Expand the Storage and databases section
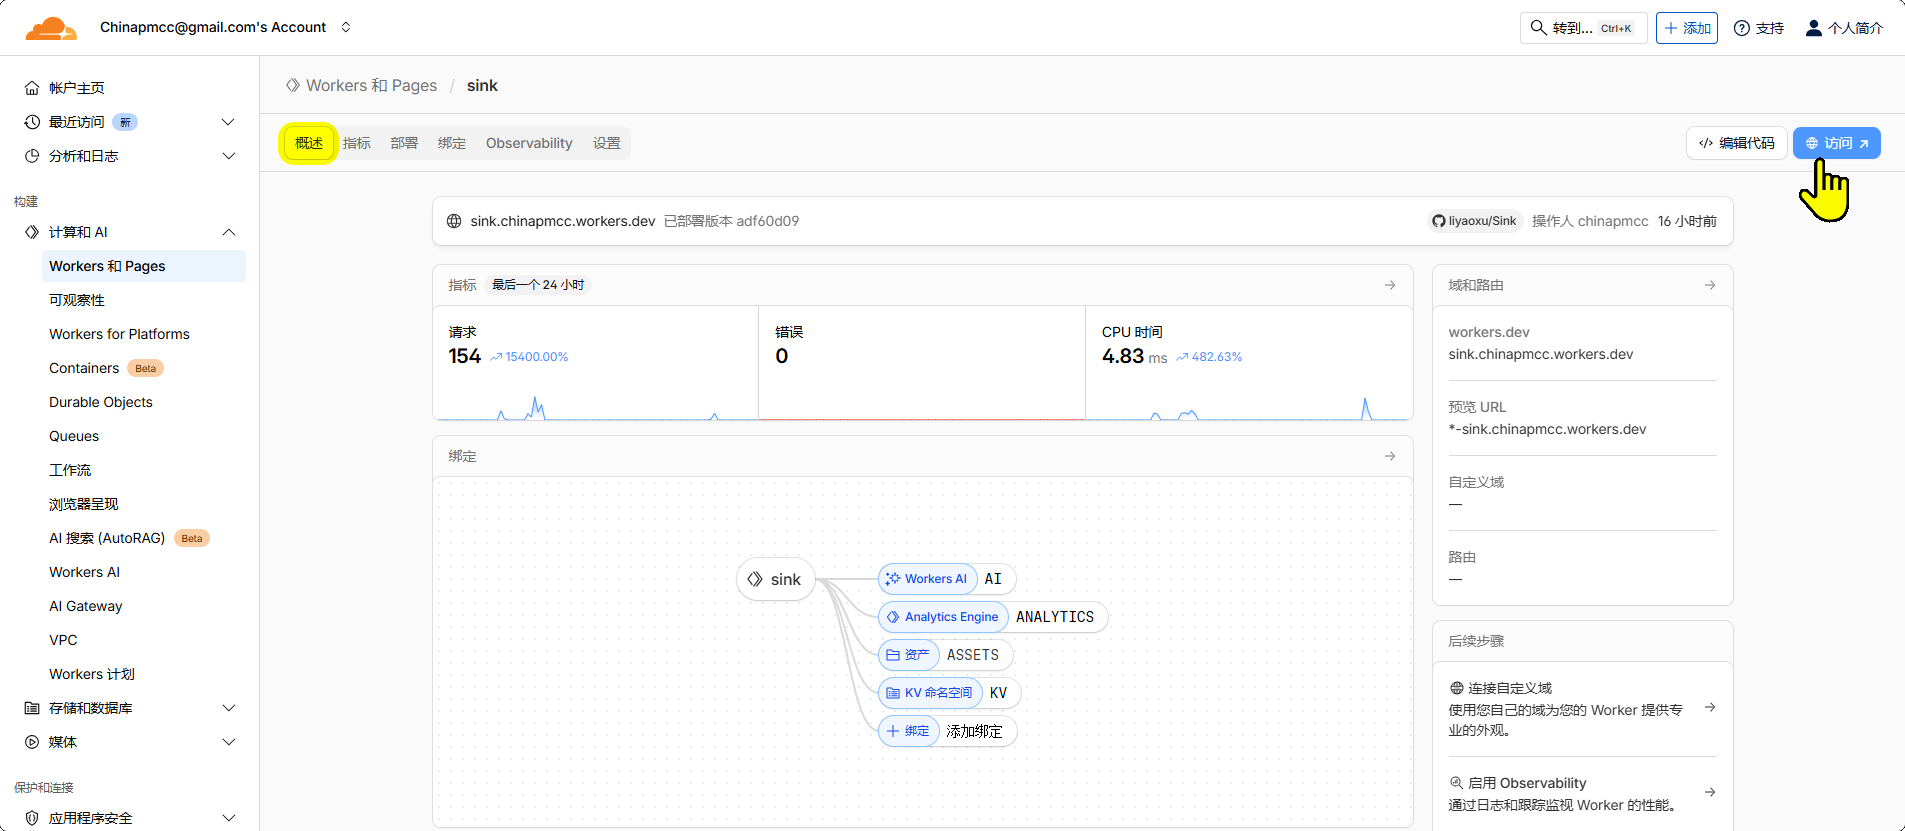1905x831 pixels. pos(228,708)
